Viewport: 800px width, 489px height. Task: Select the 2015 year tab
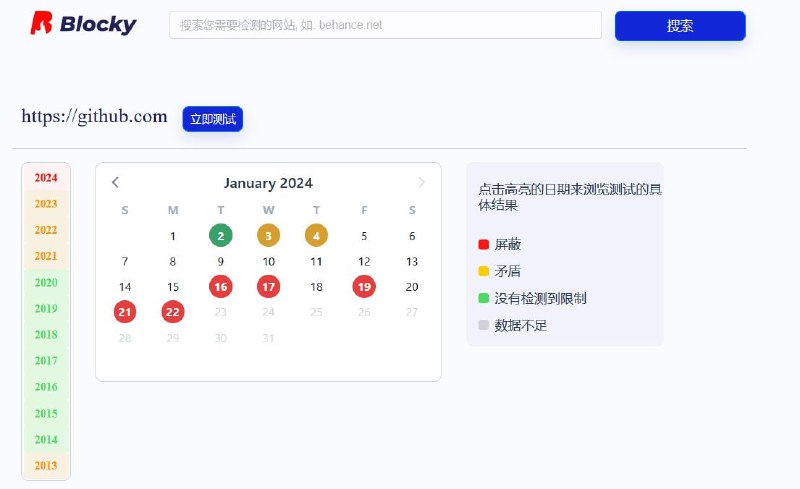(46, 413)
